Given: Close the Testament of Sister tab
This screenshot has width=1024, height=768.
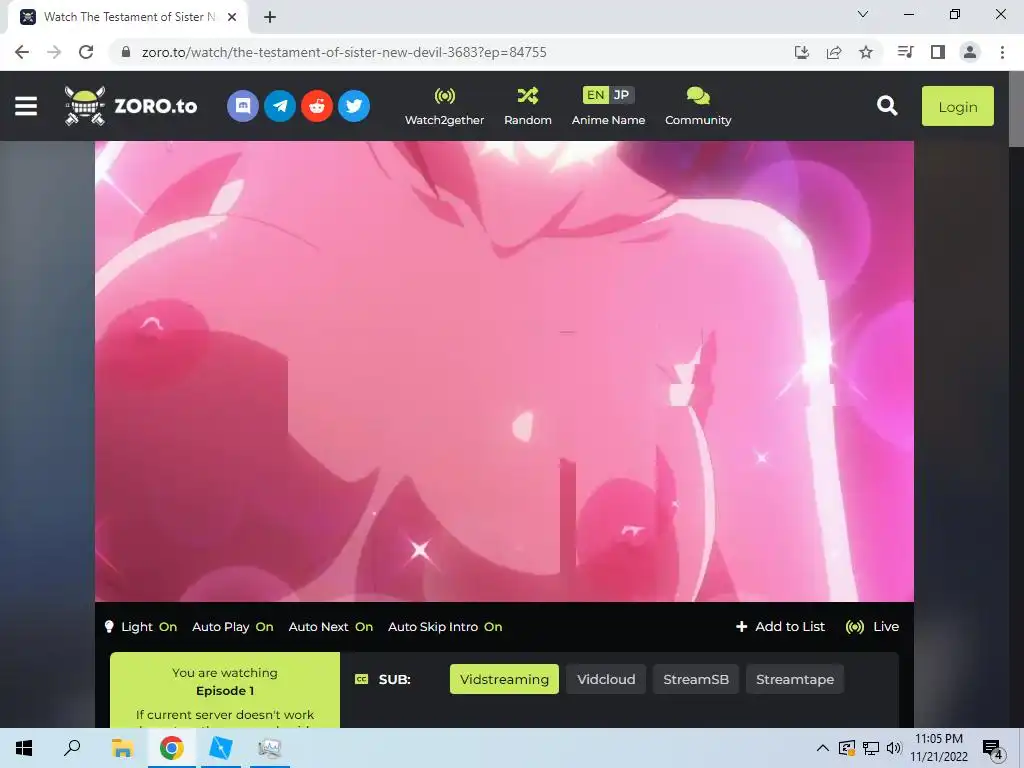Looking at the screenshot, I should (231, 17).
